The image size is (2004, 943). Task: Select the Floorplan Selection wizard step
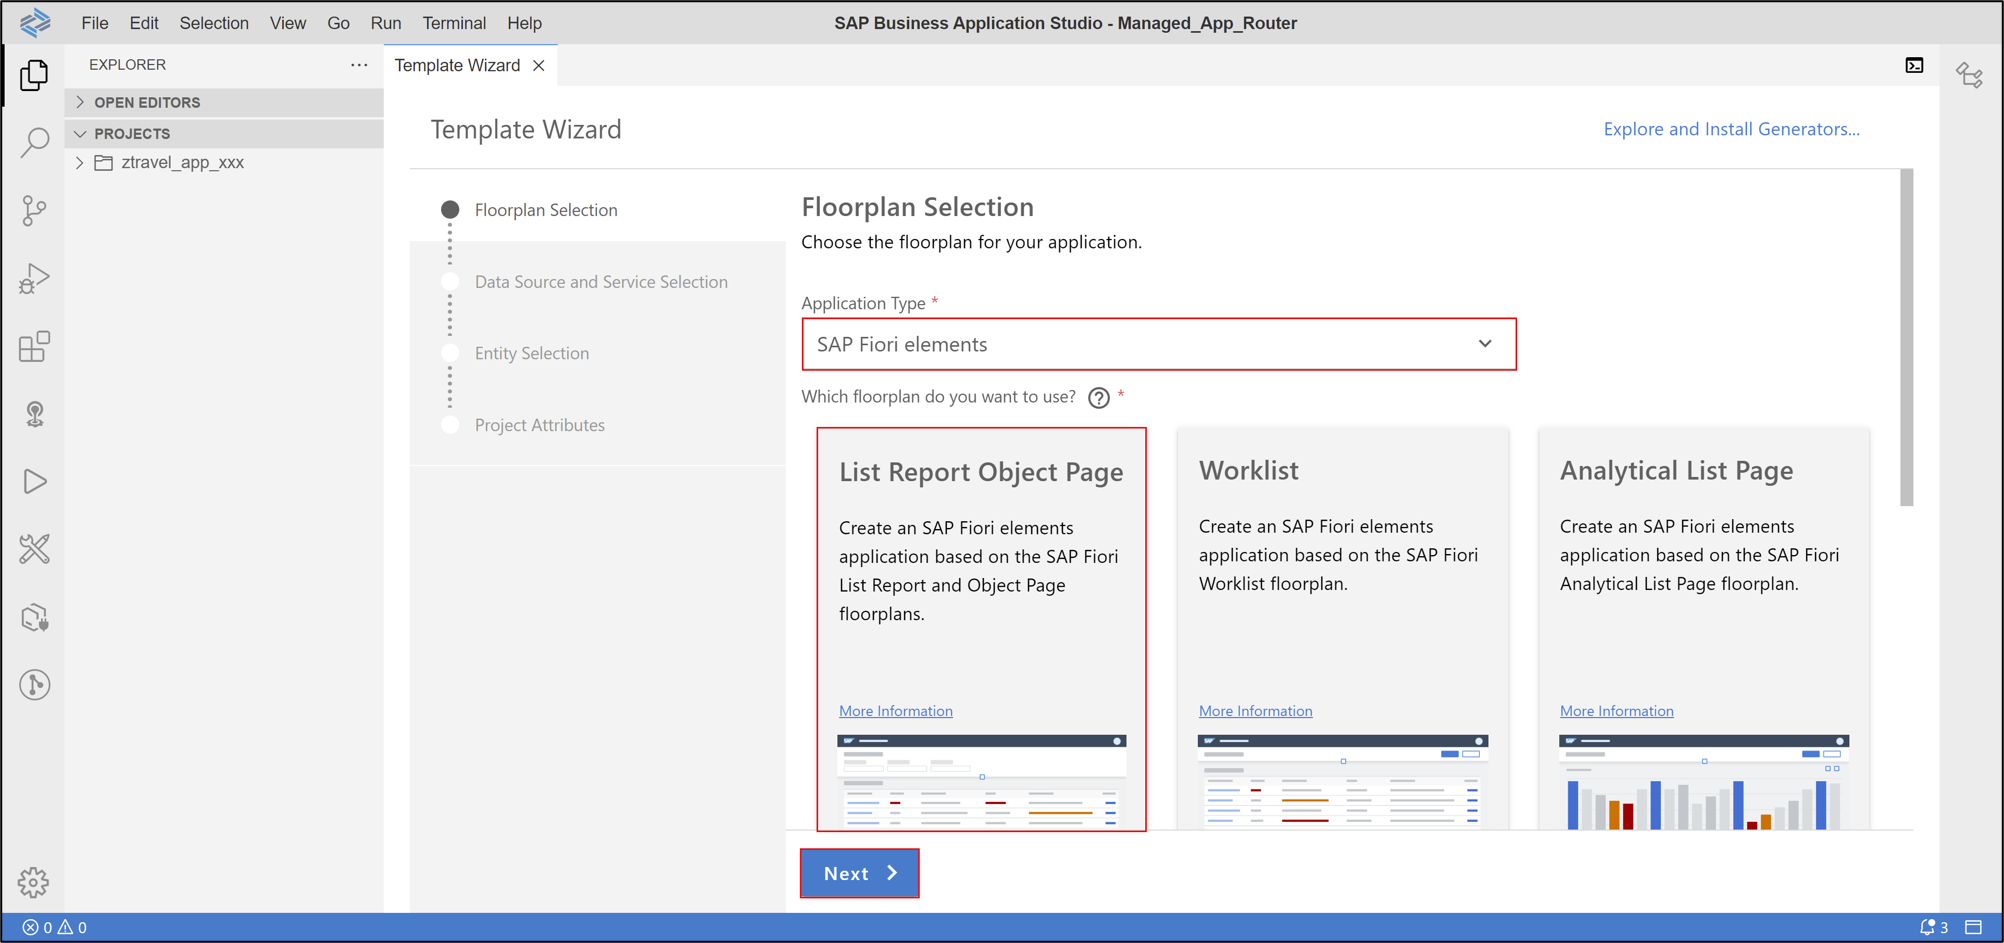(x=546, y=210)
